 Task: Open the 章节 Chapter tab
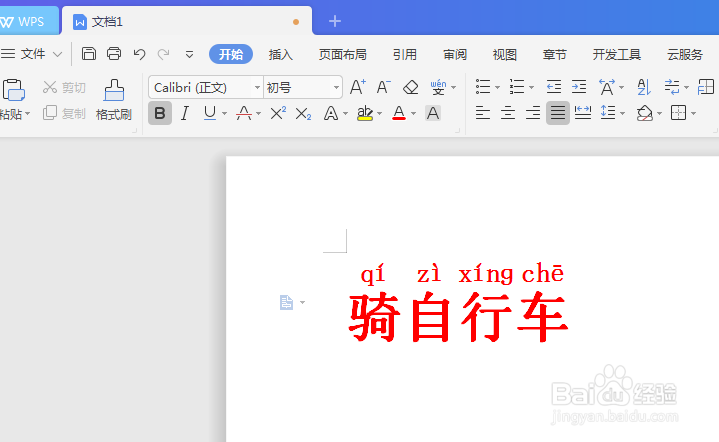click(554, 55)
